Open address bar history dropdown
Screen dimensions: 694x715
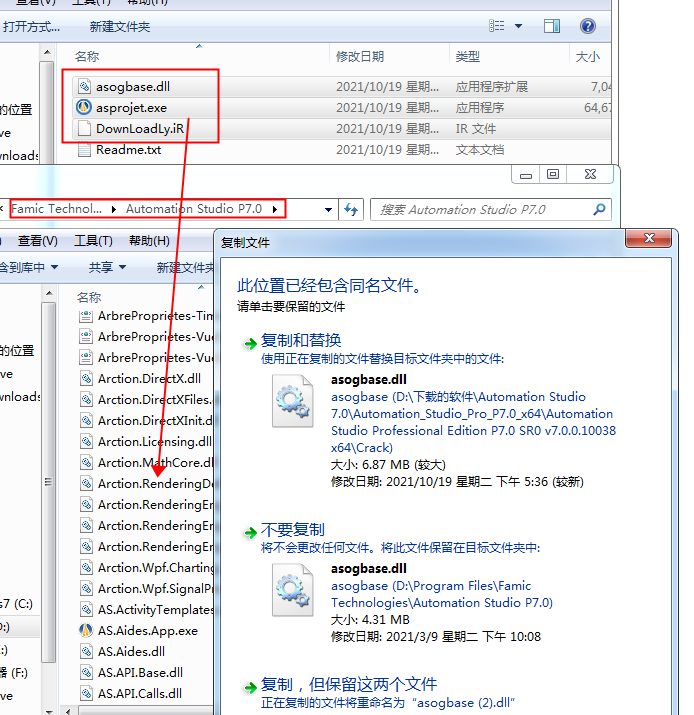tap(328, 210)
